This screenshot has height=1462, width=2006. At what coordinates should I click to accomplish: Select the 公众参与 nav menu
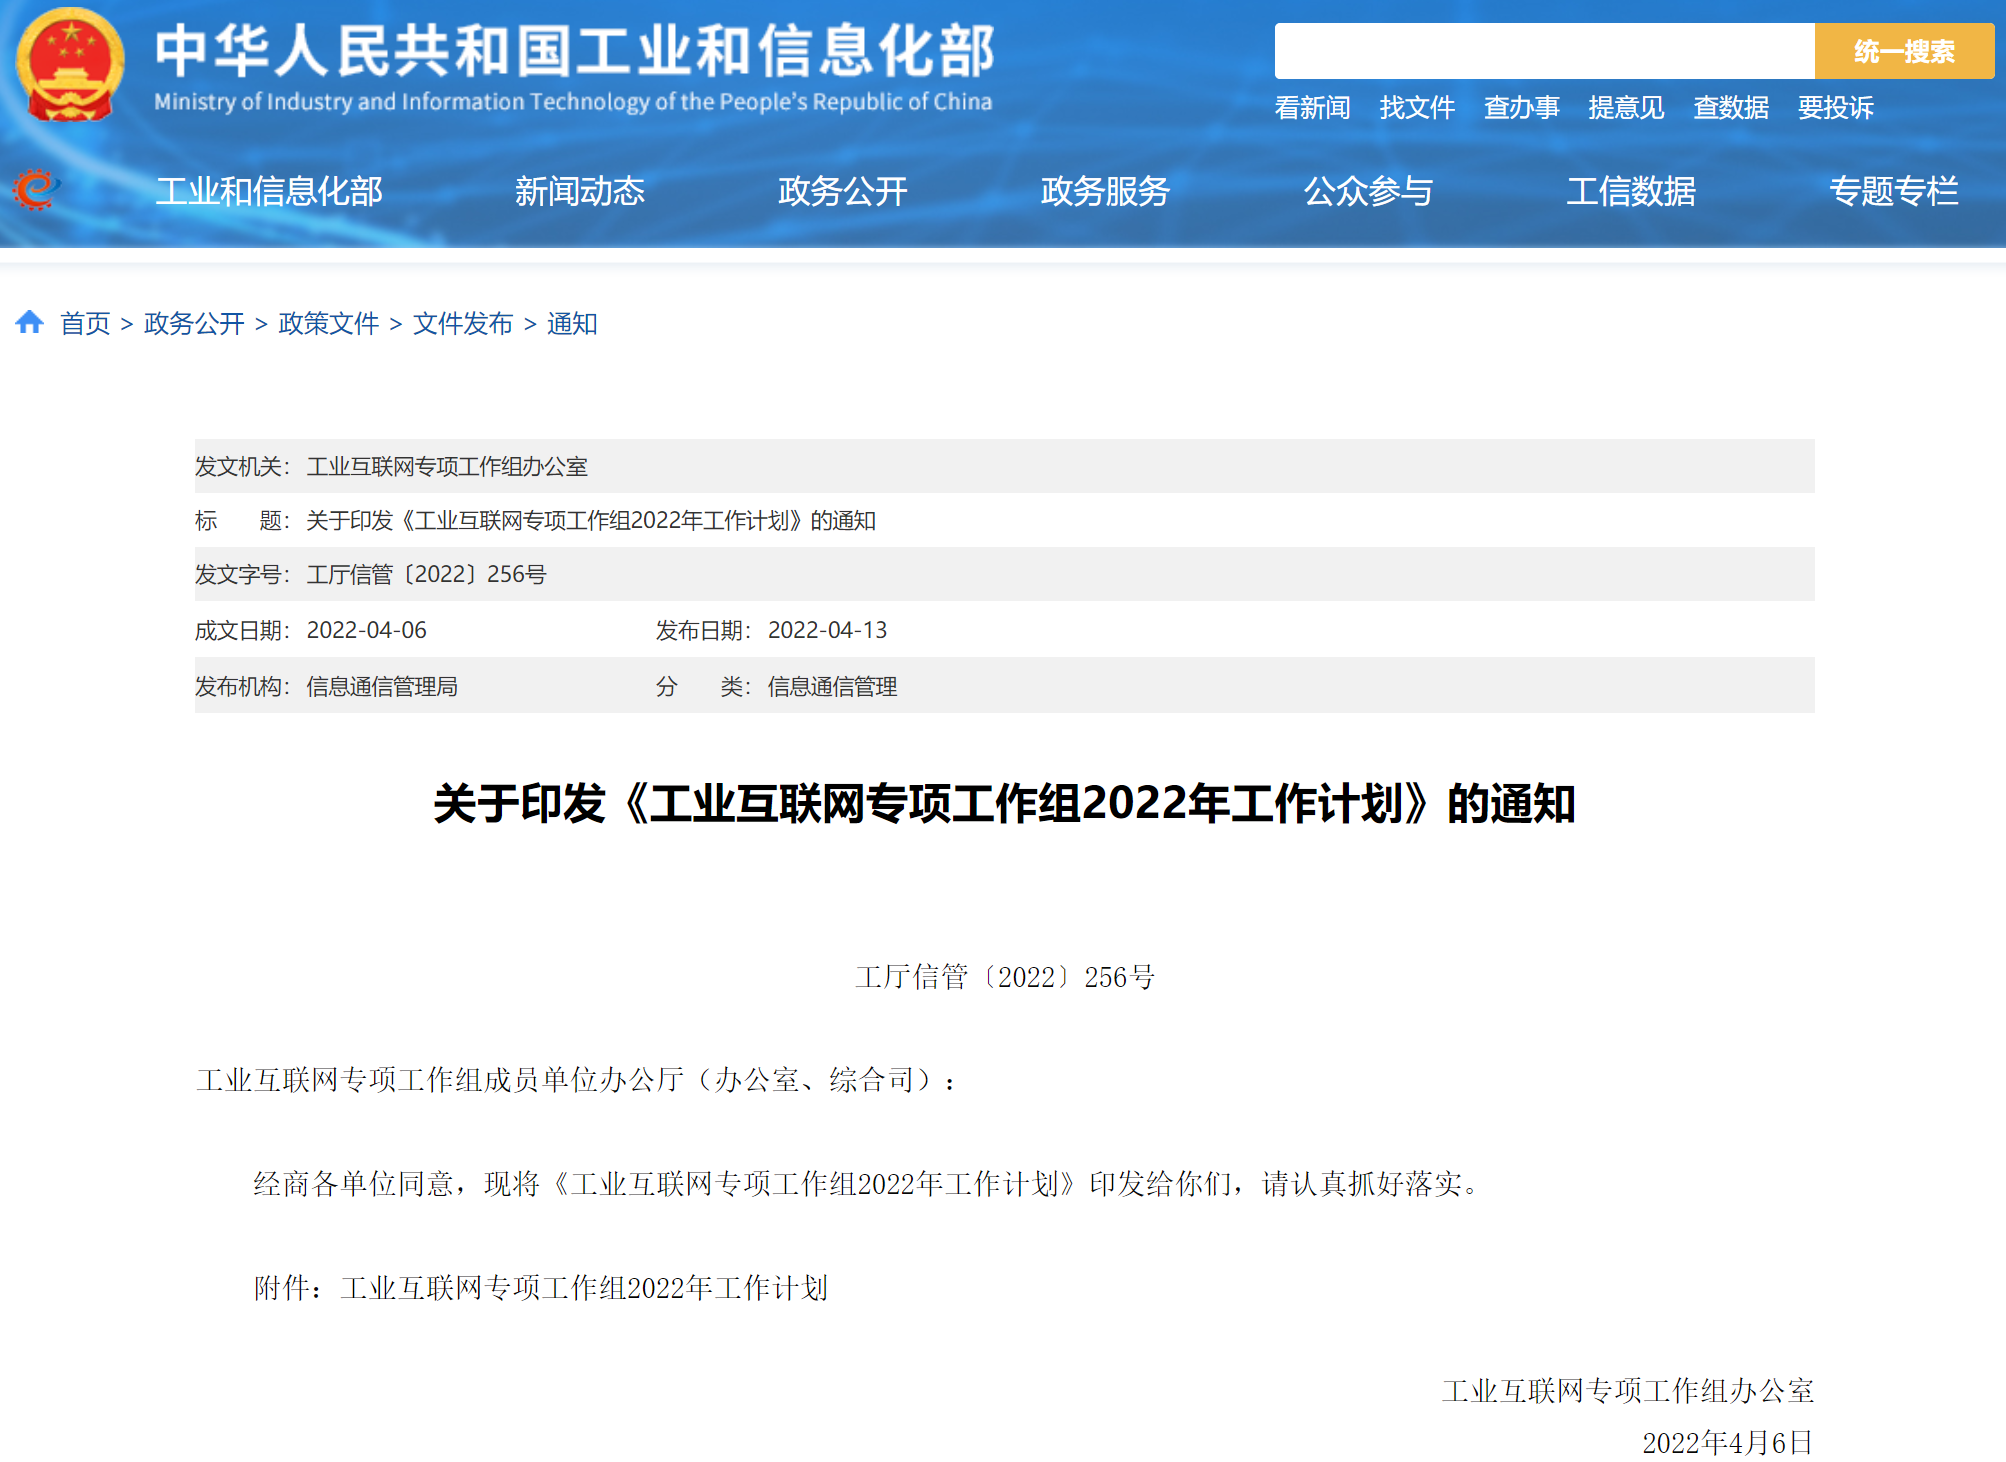click(x=1368, y=191)
